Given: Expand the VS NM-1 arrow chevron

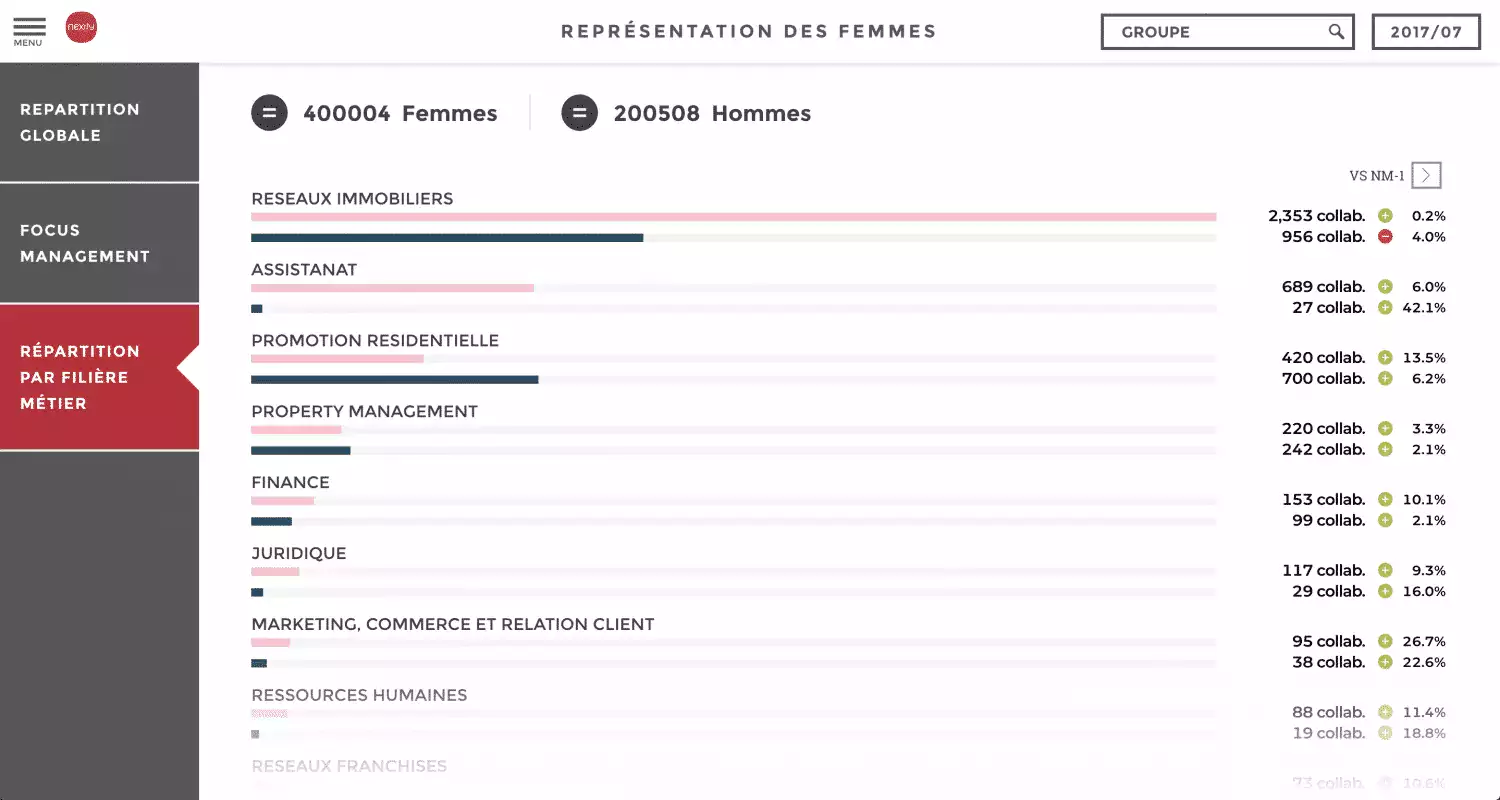Looking at the screenshot, I should pos(1426,176).
